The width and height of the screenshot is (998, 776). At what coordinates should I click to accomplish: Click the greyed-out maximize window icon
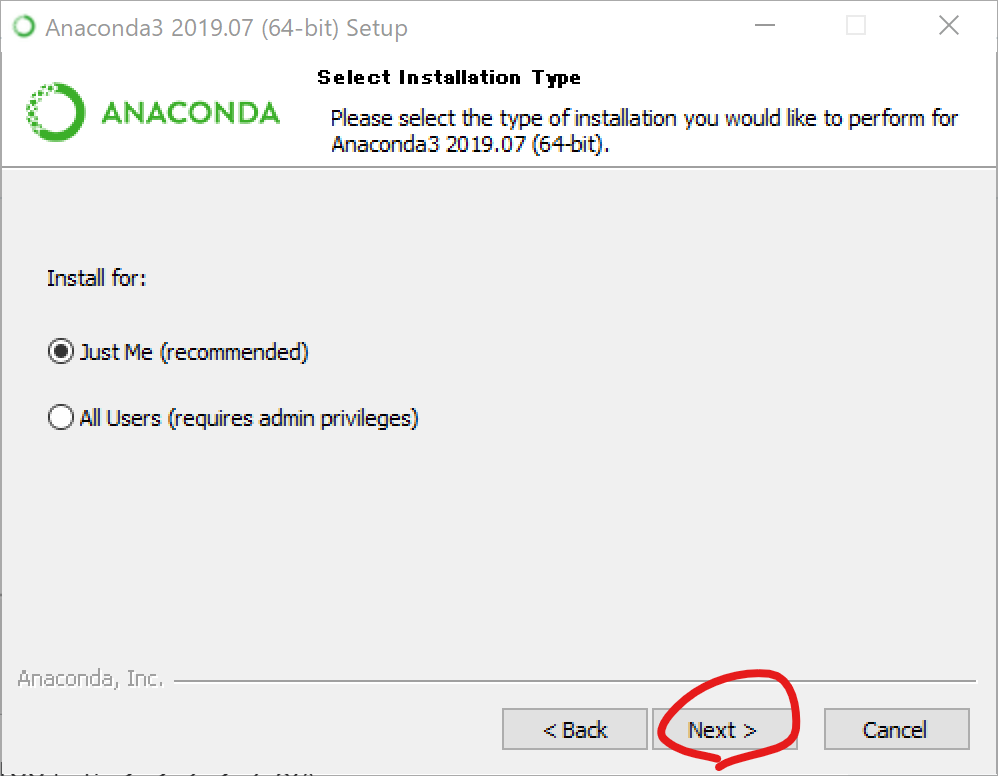(x=855, y=25)
